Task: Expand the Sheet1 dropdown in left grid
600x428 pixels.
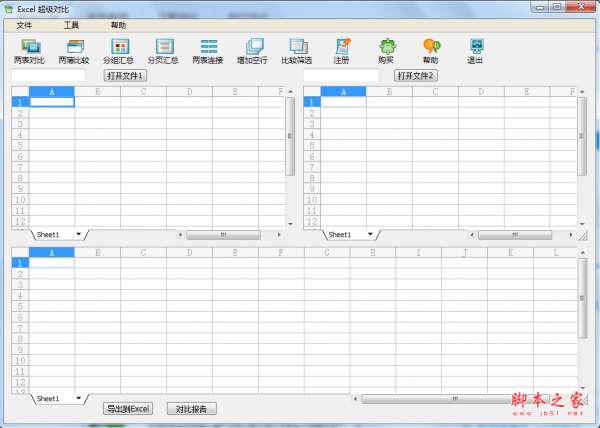Action: pyautogui.click(x=78, y=234)
